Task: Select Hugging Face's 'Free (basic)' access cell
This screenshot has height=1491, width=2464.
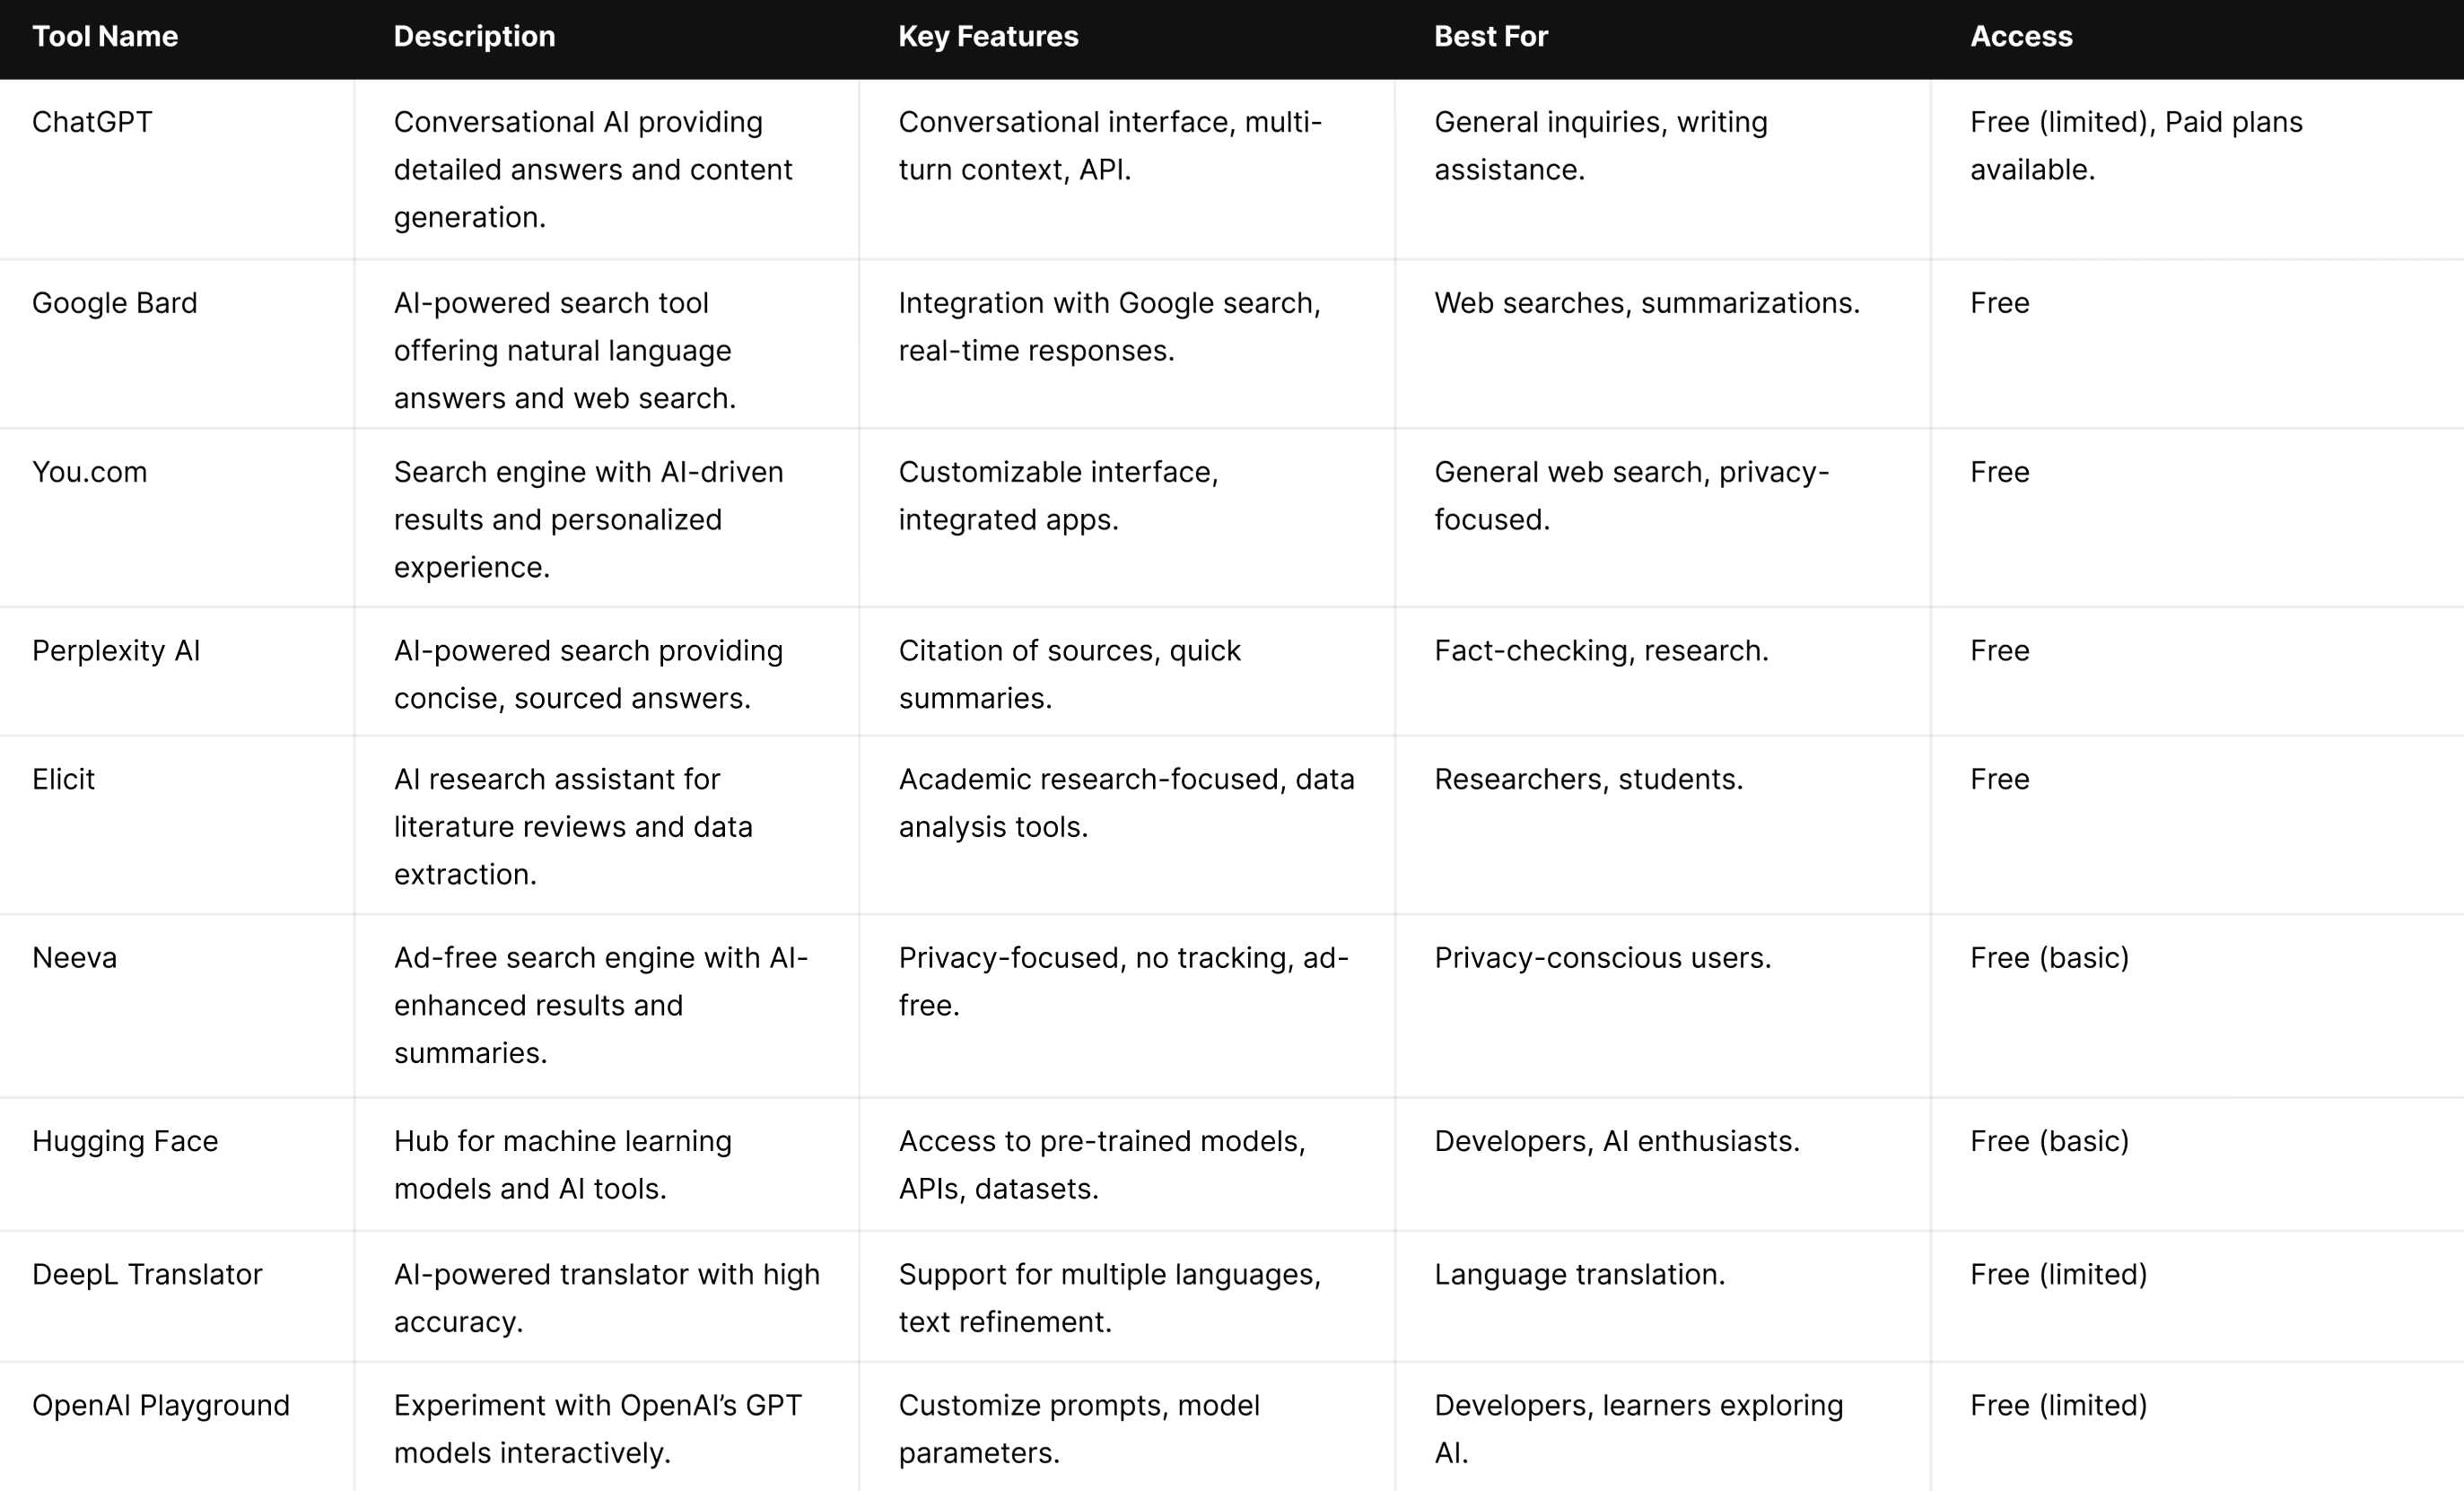Action: click(x=2049, y=1142)
